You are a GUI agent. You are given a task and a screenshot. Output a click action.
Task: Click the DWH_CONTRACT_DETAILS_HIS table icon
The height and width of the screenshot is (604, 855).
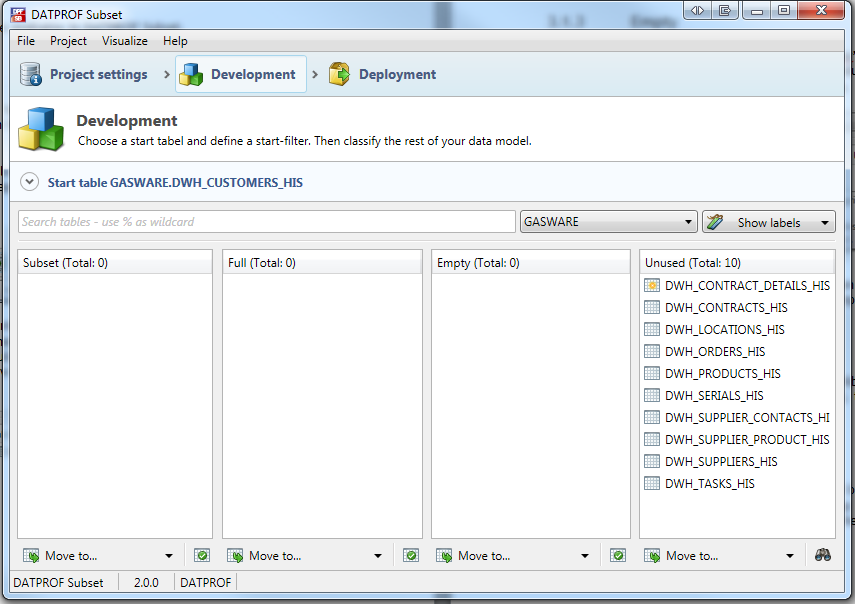[x=652, y=286]
